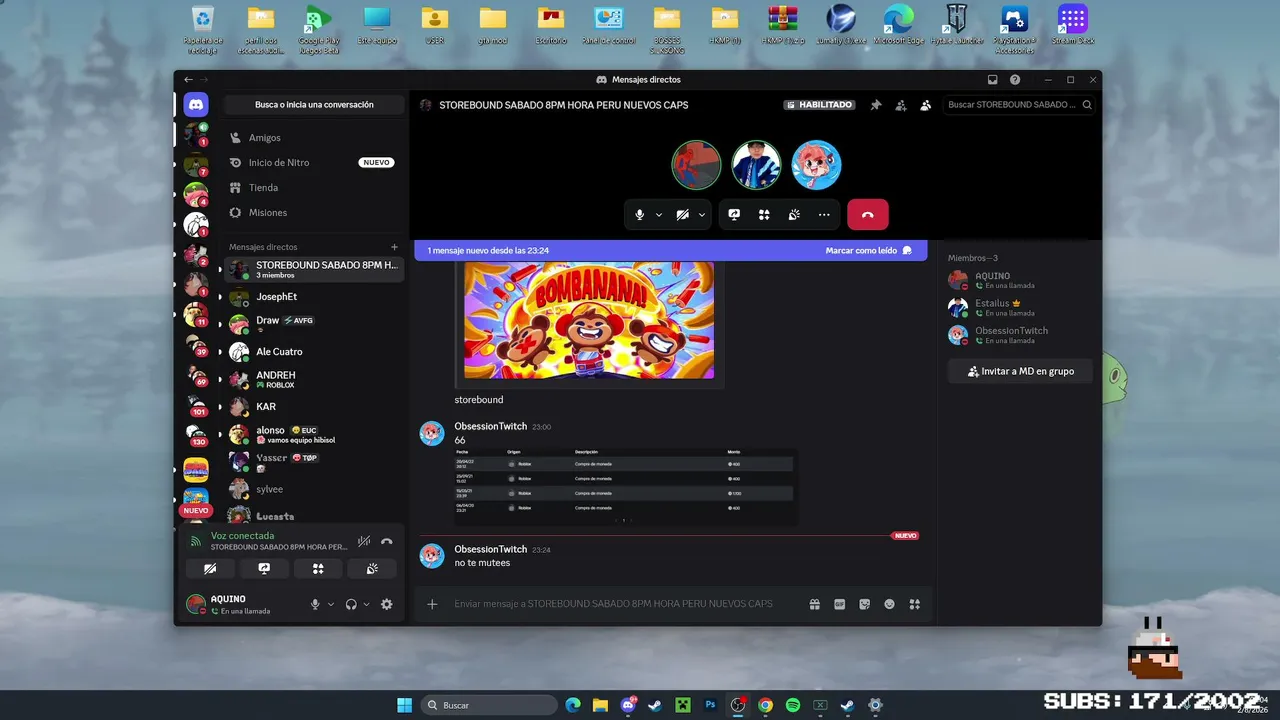Open Google Chrome from the taskbar
Viewport: 1280px width, 720px height.
765,705
